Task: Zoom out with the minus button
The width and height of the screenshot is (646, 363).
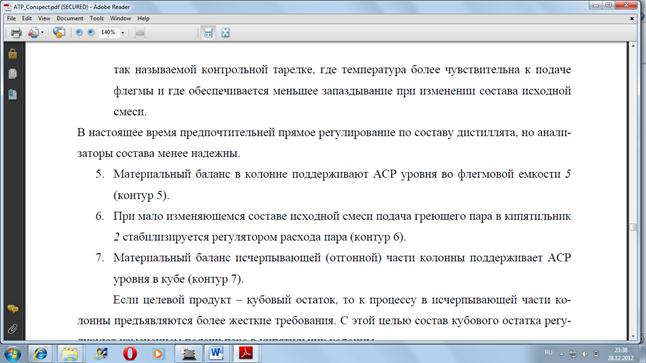Action: 79,33
